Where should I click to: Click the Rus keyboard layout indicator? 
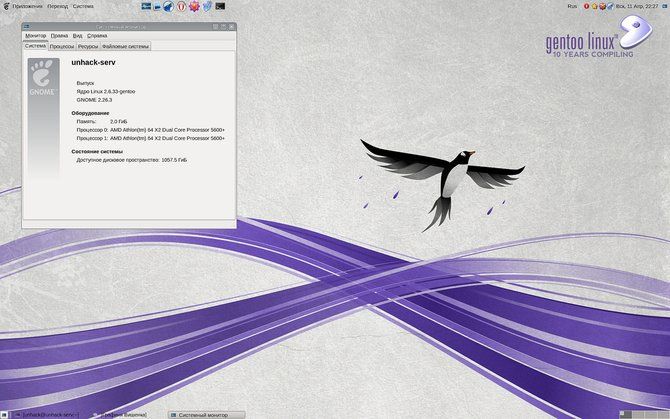click(572, 6)
